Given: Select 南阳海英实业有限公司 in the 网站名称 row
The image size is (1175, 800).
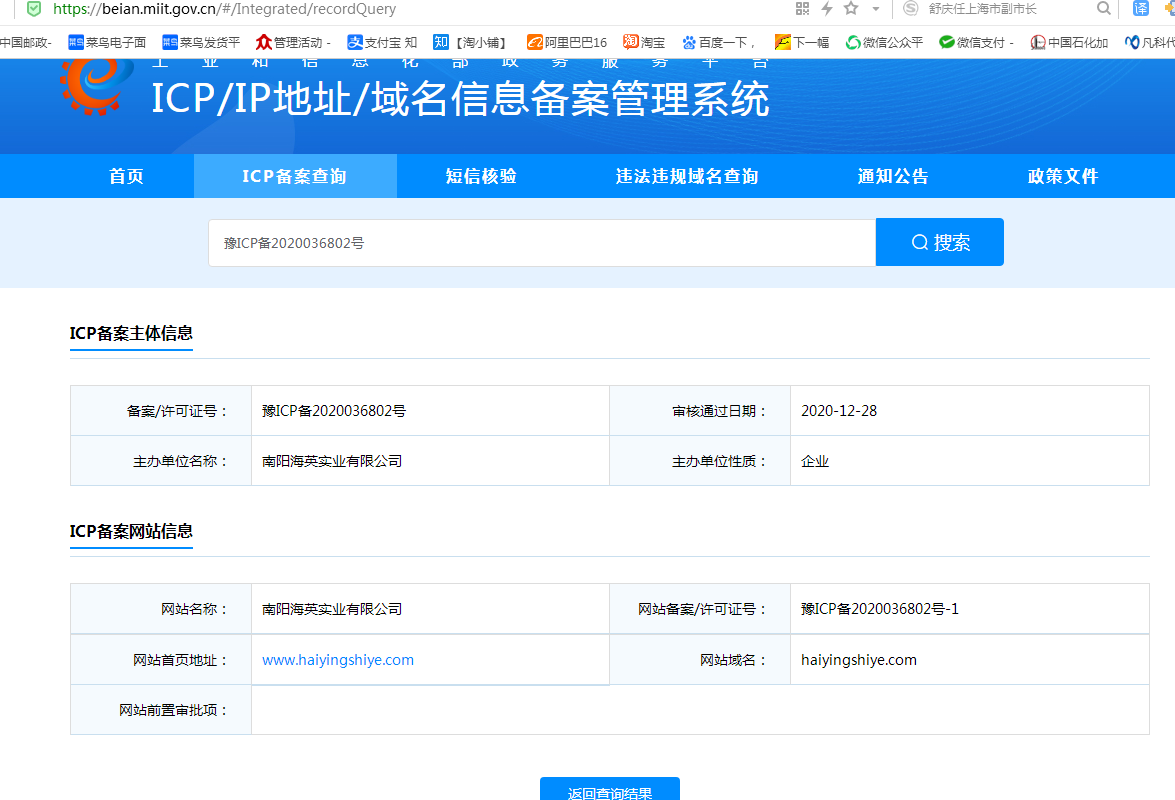Looking at the screenshot, I should (x=332, y=609).
